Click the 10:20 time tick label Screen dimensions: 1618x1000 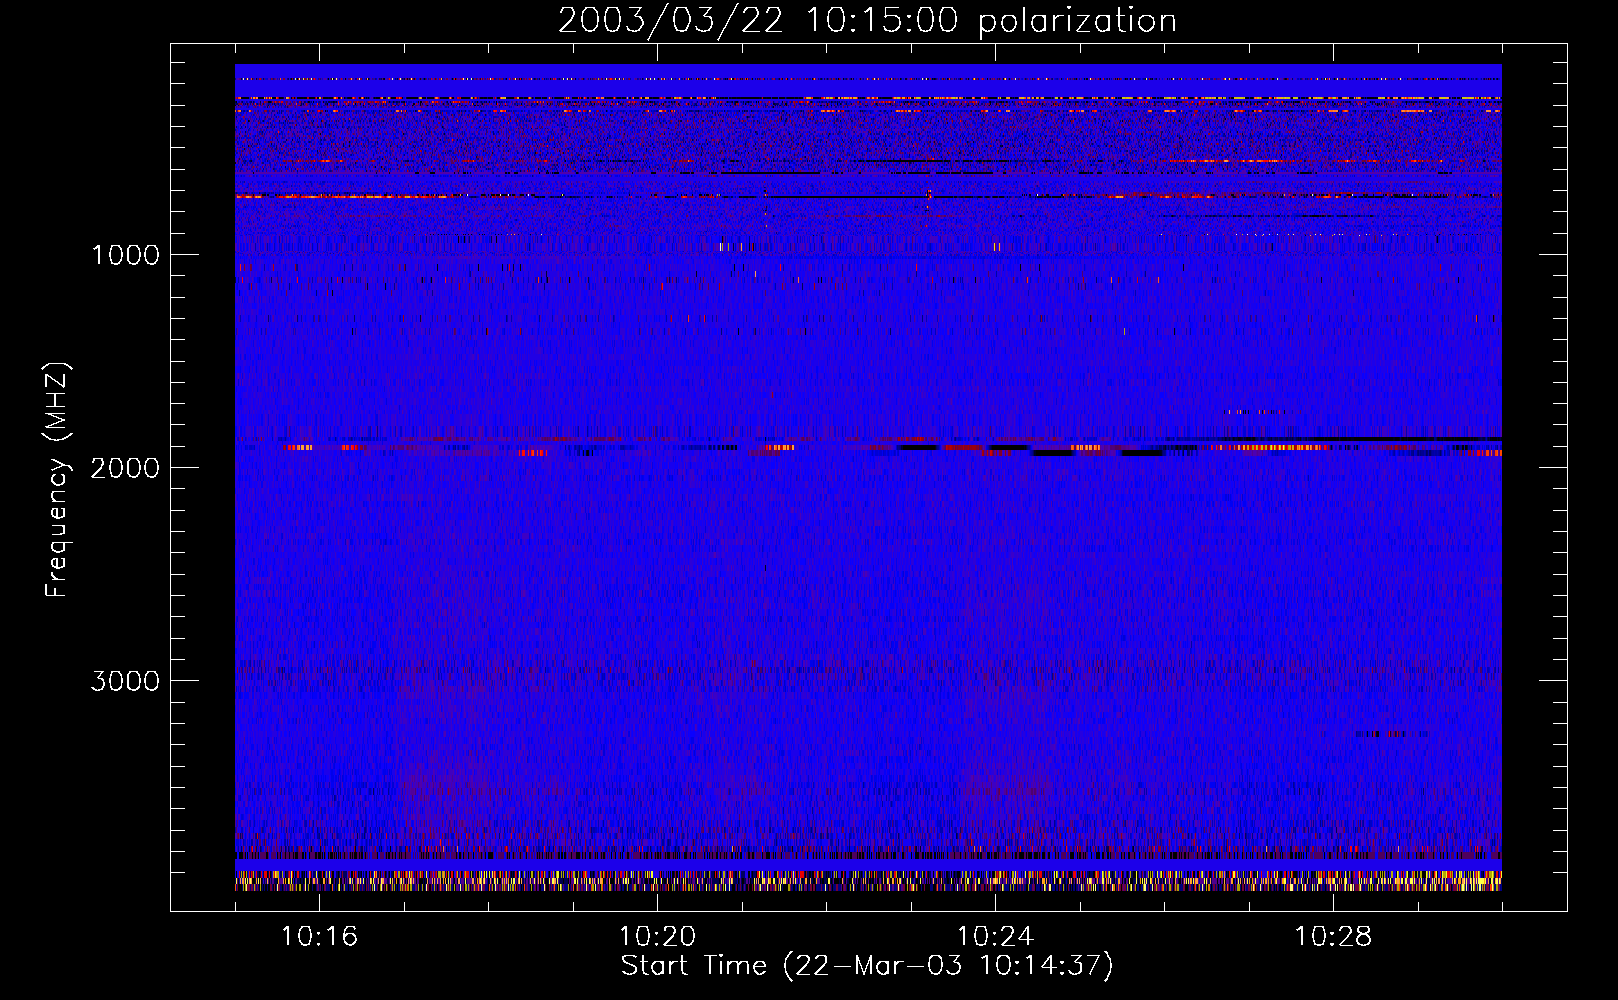(x=657, y=937)
